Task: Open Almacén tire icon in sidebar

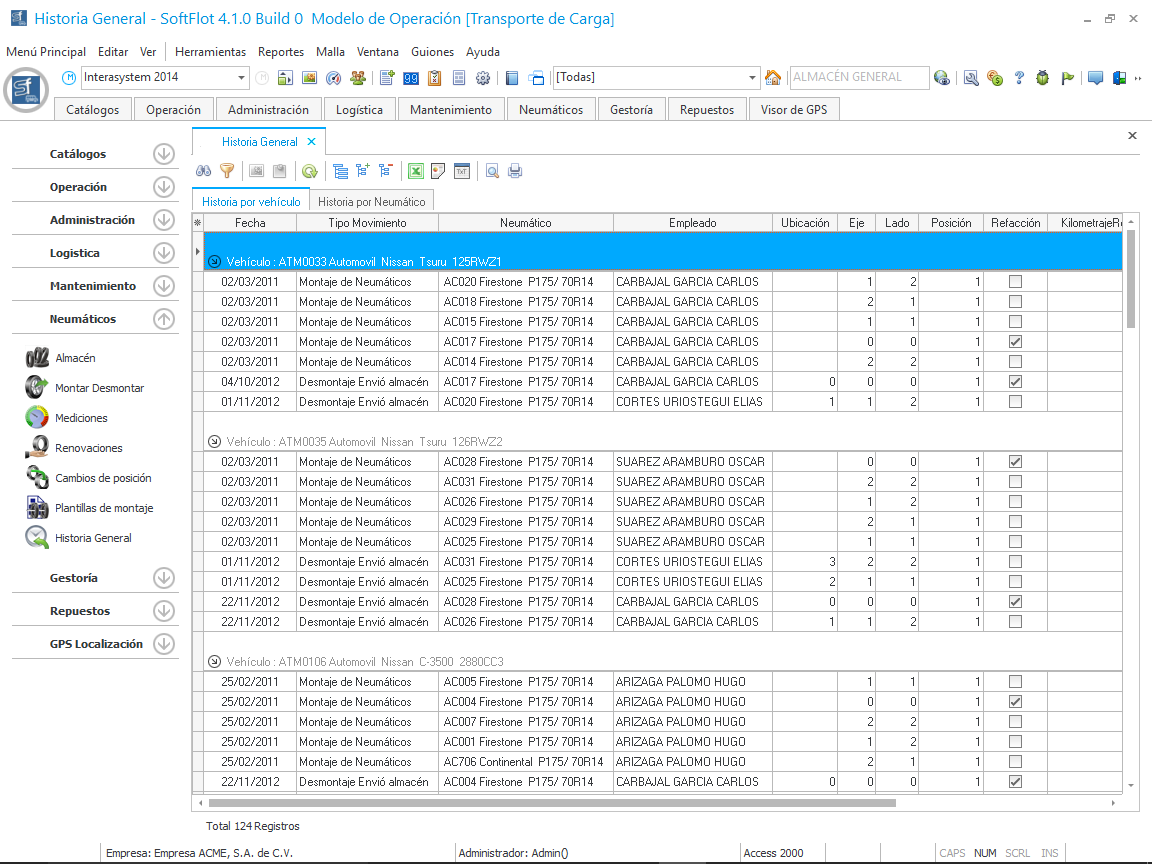Action: [39, 358]
